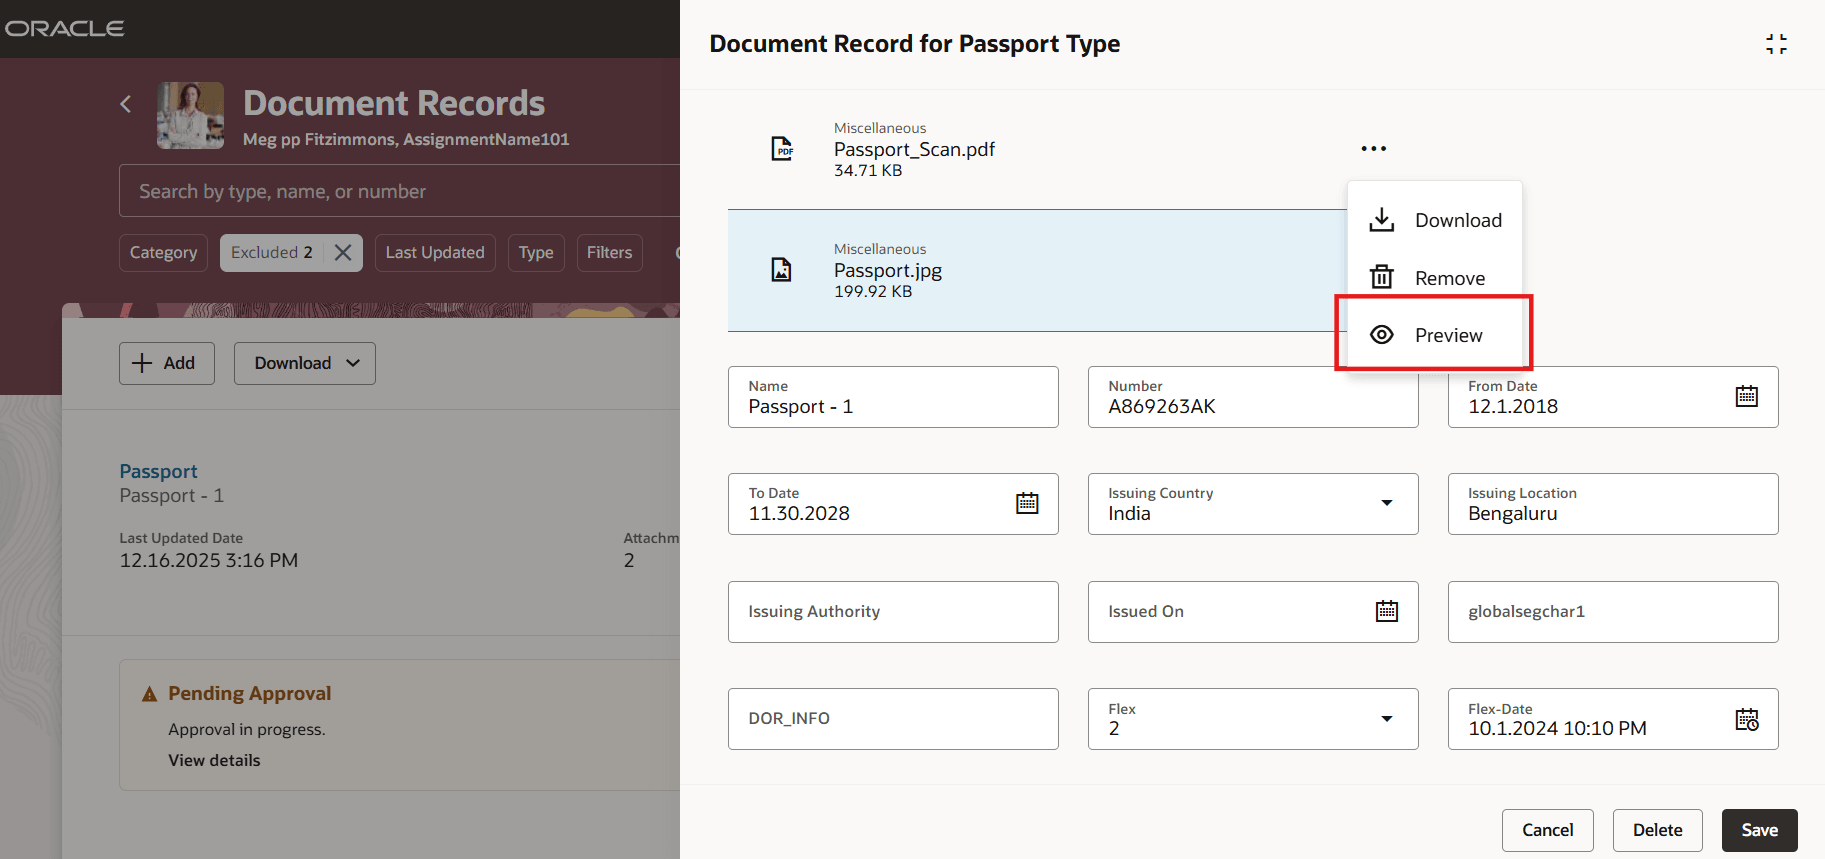1825x859 pixels.
Task: Select the Passport_Scan.pdf file name
Action: pyautogui.click(x=914, y=149)
